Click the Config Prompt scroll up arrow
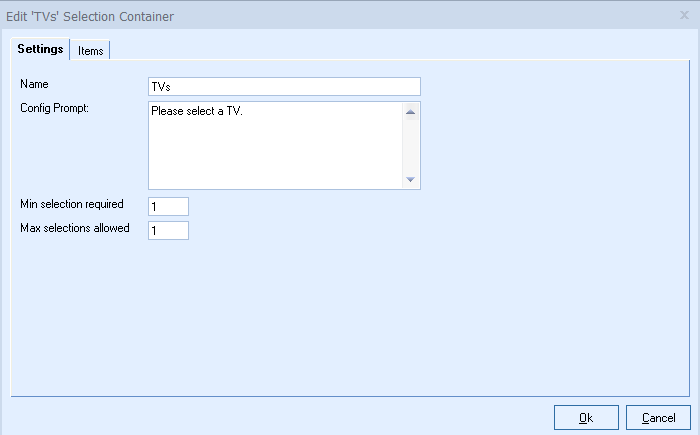This screenshot has width=700, height=435. [x=410, y=111]
